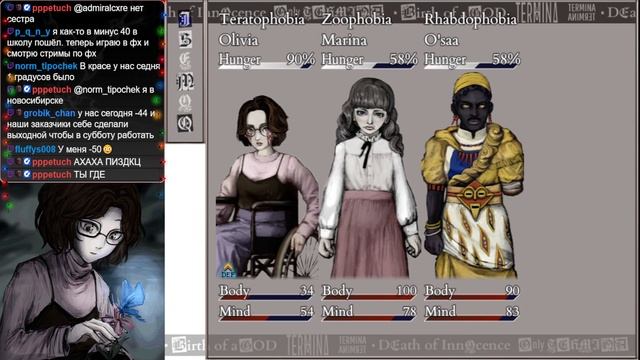Choose the faded gothic E menu icon

(185, 60)
